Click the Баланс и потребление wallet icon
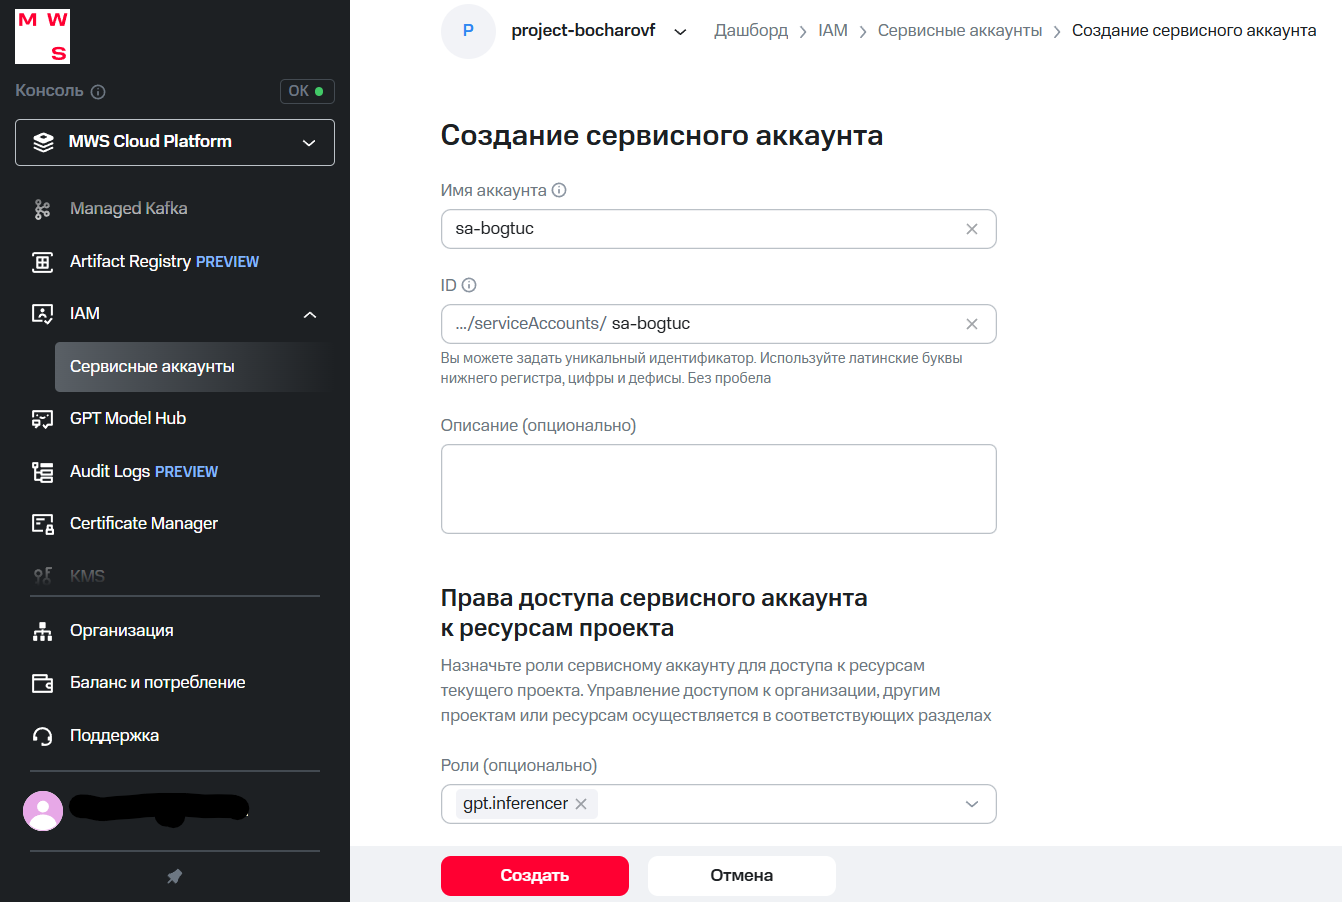1342x902 pixels. pyautogui.click(x=42, y=683)
